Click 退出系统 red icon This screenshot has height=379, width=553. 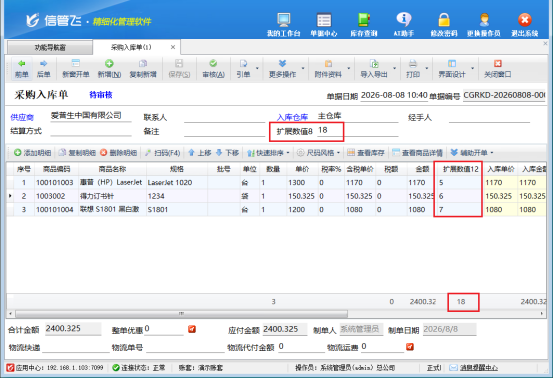coord(525,25)
